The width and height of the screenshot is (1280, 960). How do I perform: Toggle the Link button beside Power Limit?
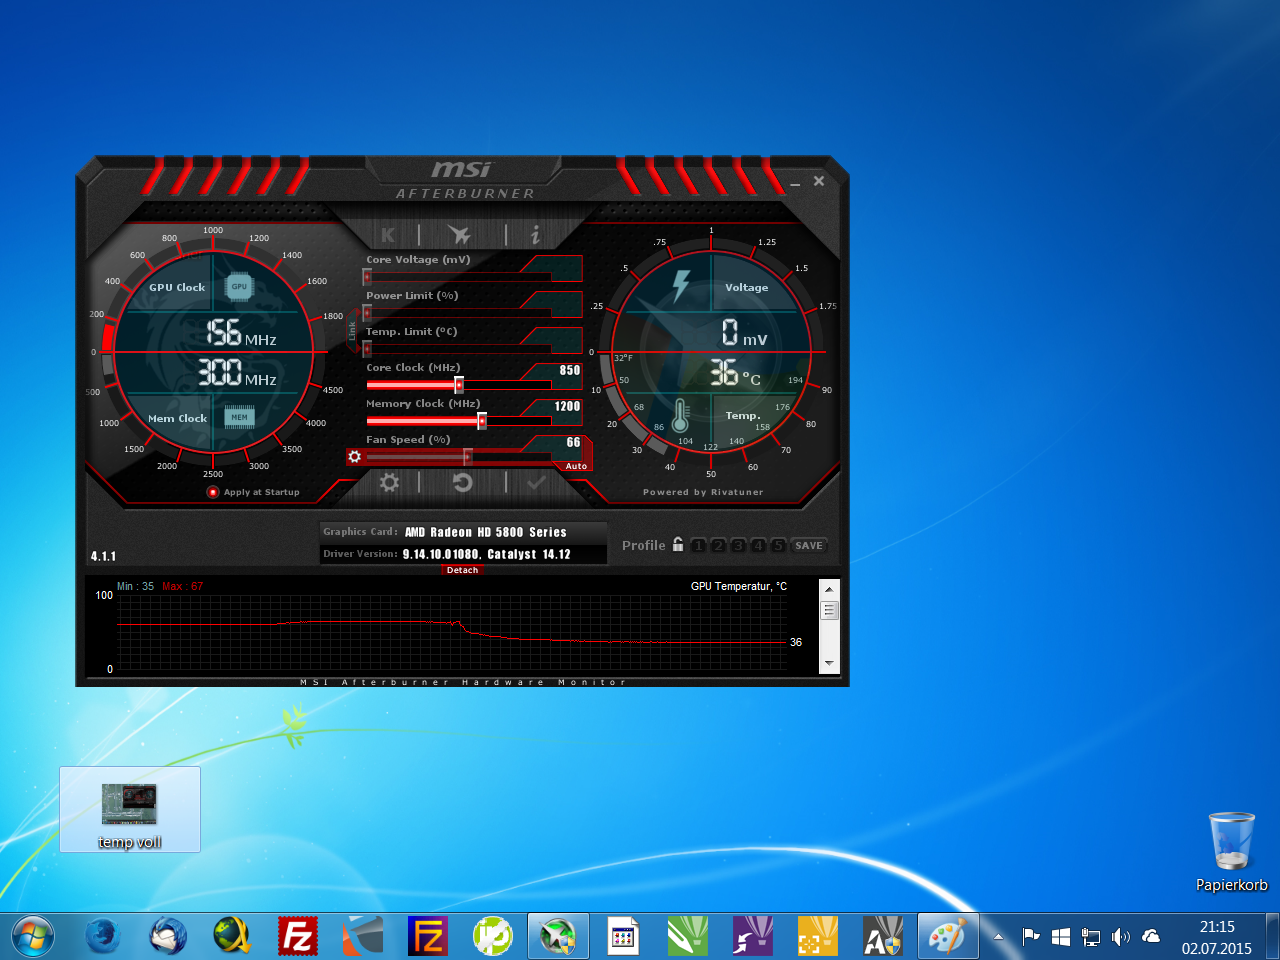click(x=352, y=331)
